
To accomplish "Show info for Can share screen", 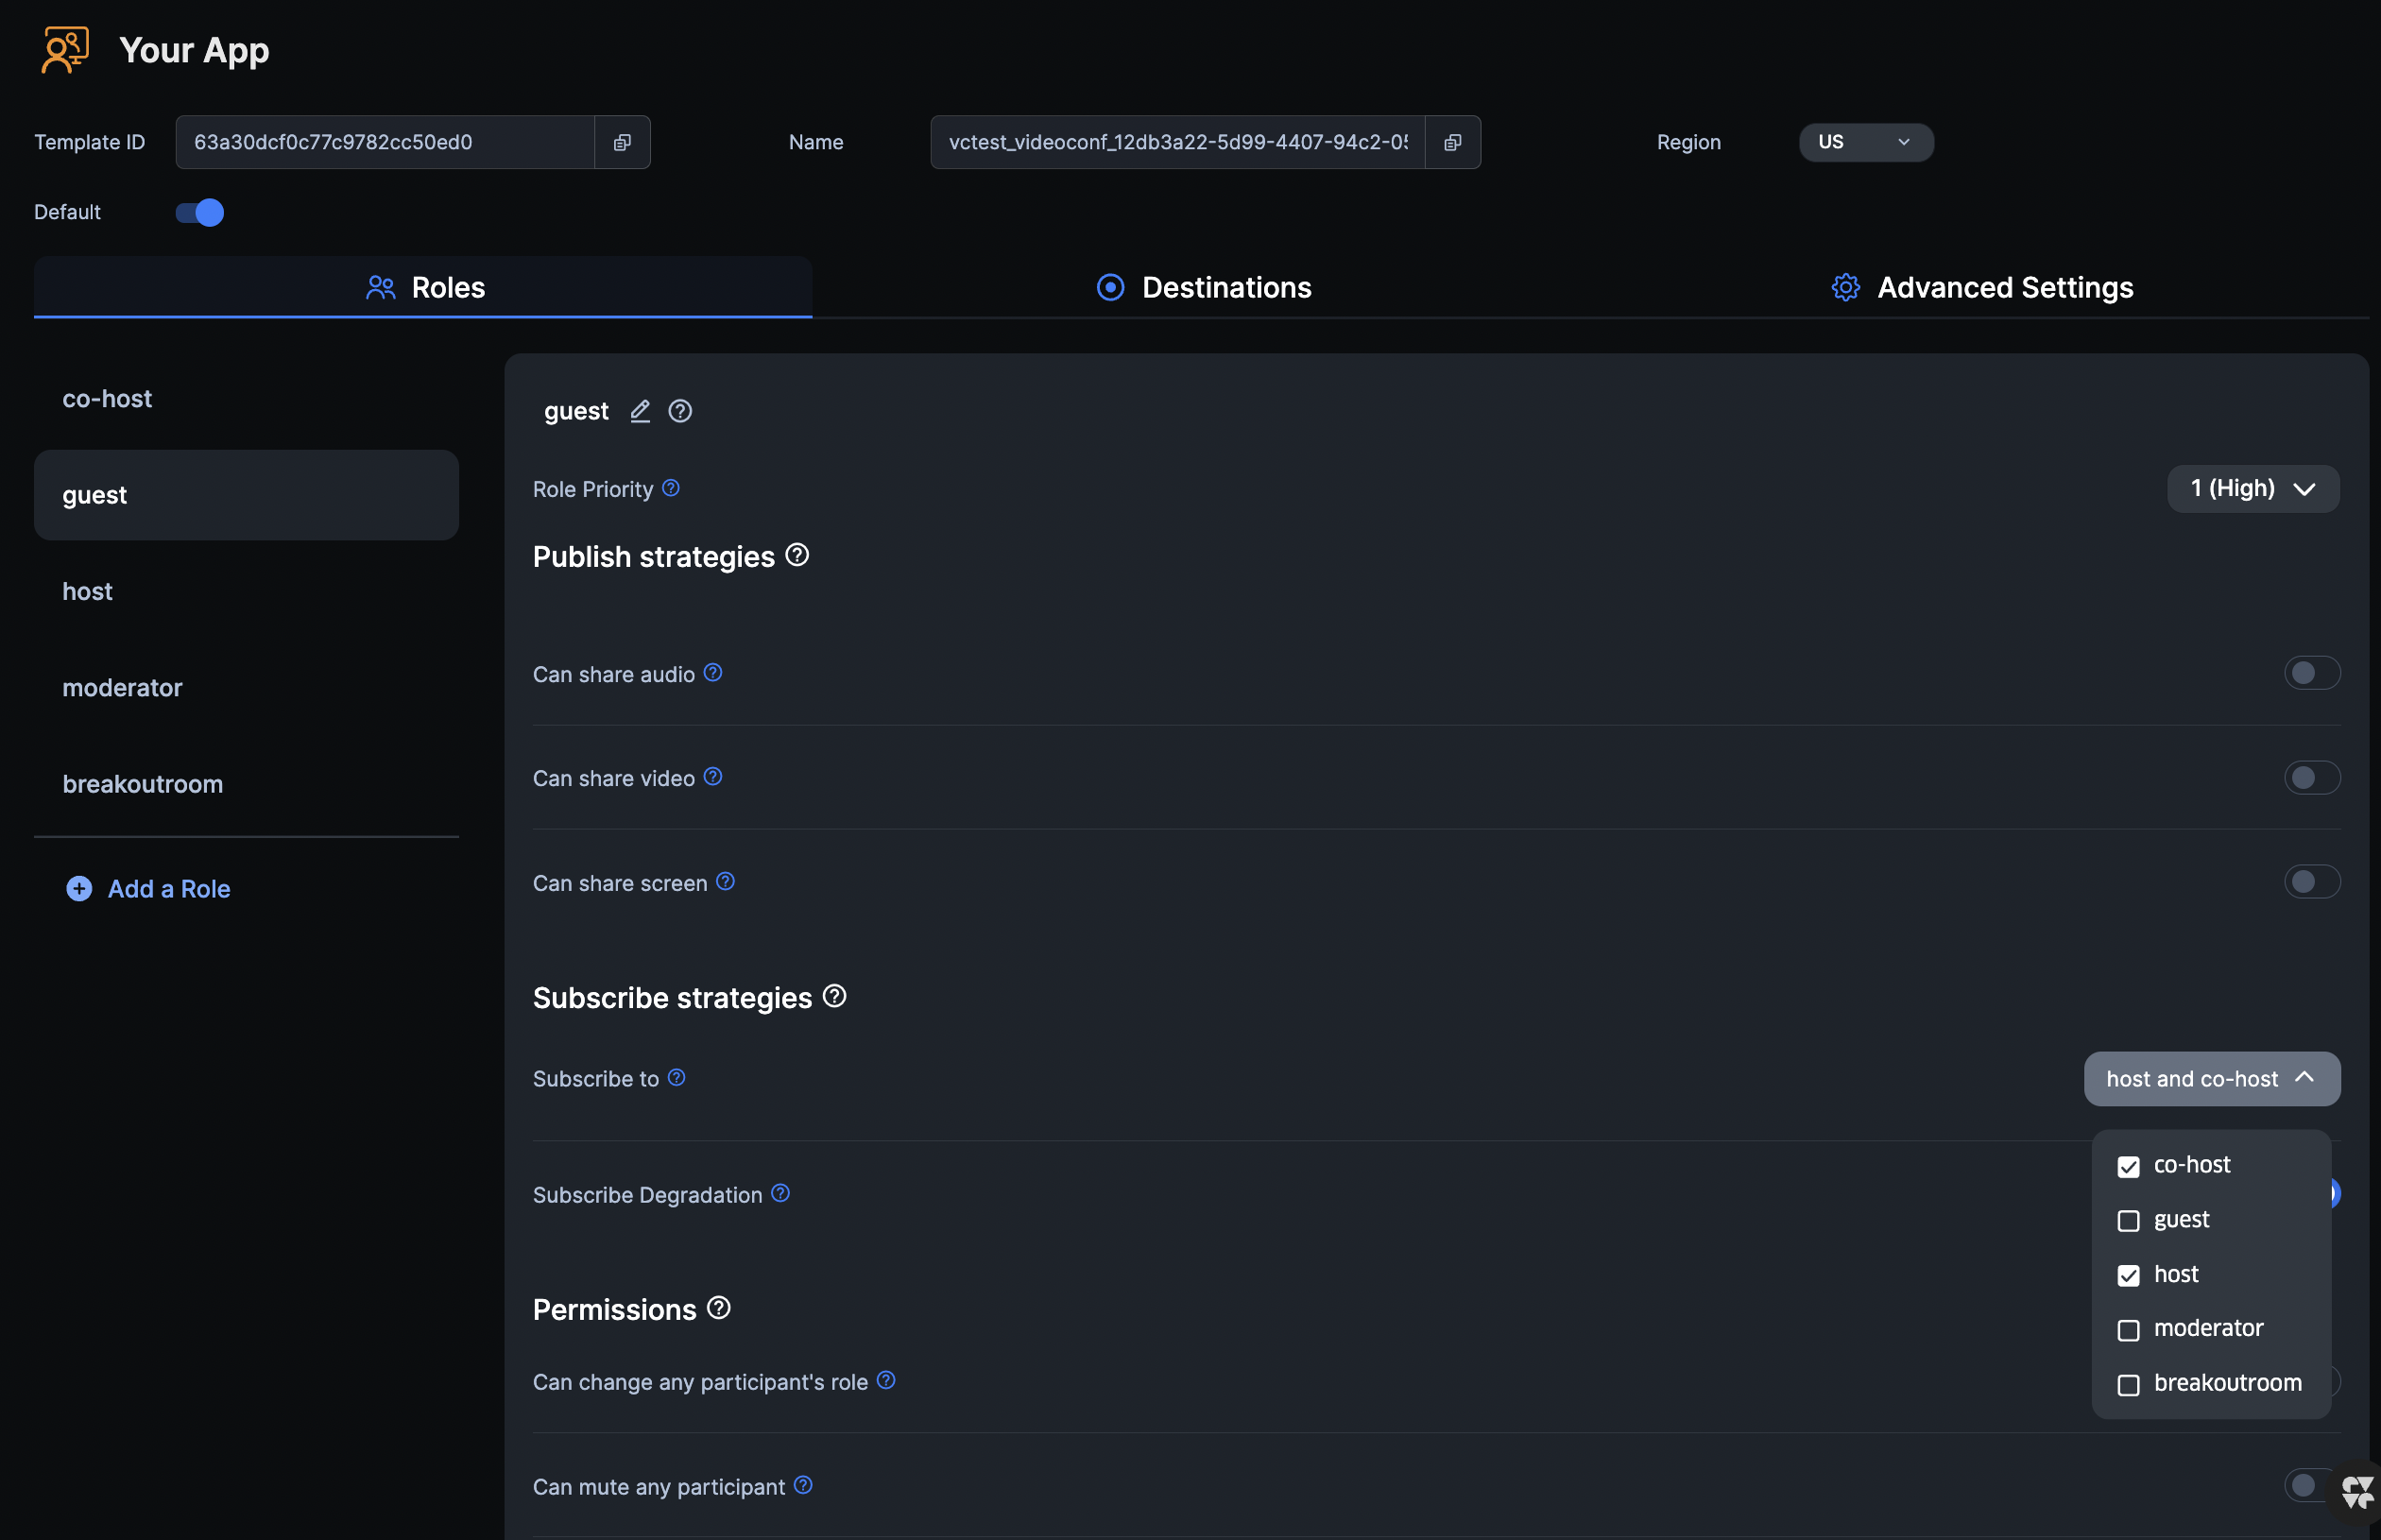I will [726, 881].
